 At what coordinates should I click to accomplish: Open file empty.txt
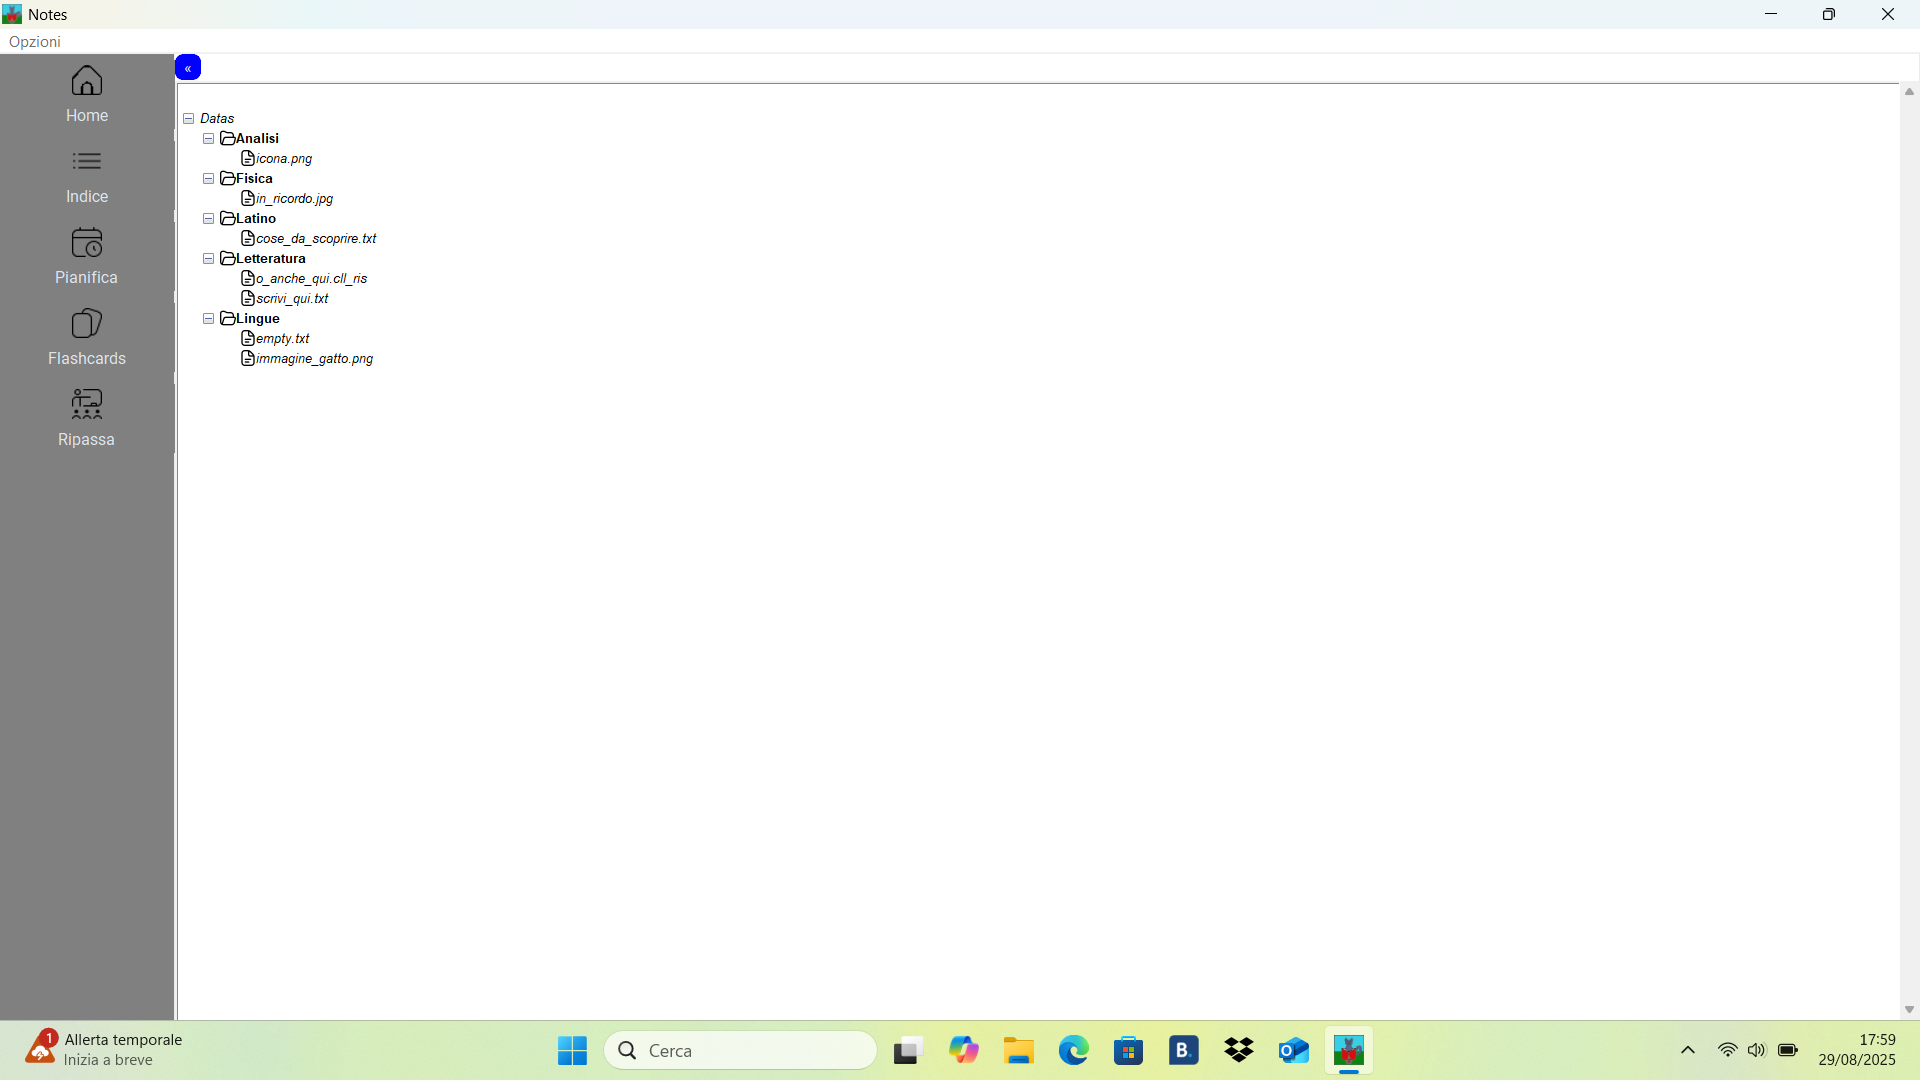(283, 339)
